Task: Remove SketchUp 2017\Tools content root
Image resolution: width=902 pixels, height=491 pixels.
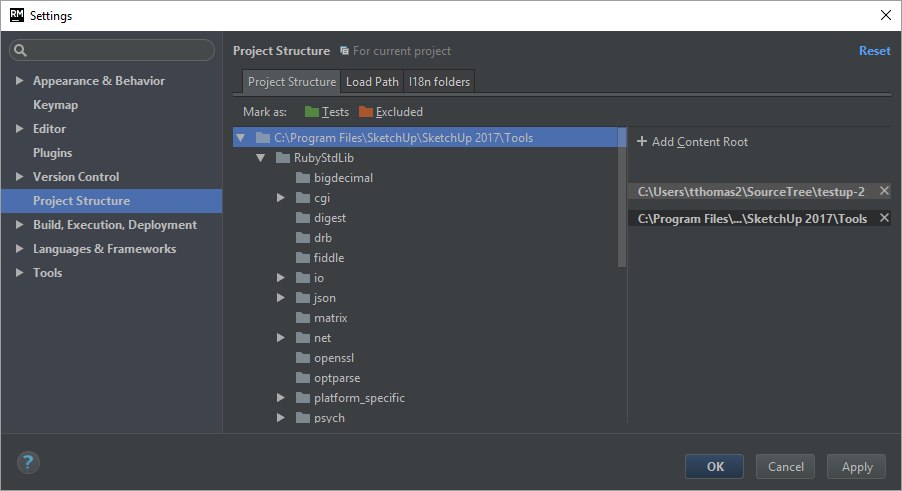Action: coord(884,218)
